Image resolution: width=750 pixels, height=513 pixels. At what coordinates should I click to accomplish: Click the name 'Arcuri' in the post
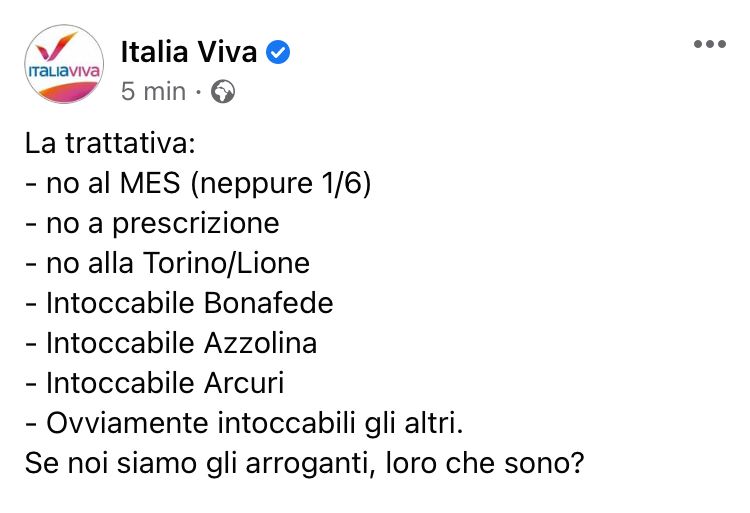pyautogui.click(x=244, y=383)
